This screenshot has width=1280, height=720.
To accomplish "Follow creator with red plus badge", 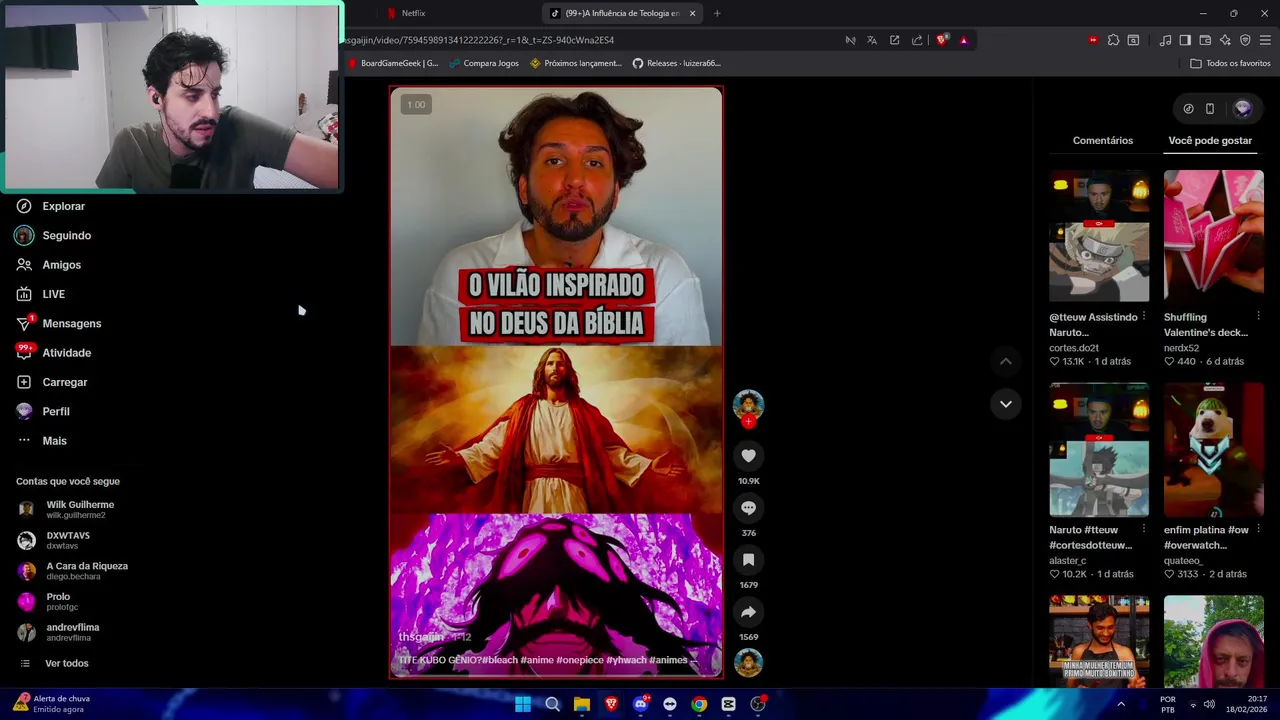I will tap(748, 421).
